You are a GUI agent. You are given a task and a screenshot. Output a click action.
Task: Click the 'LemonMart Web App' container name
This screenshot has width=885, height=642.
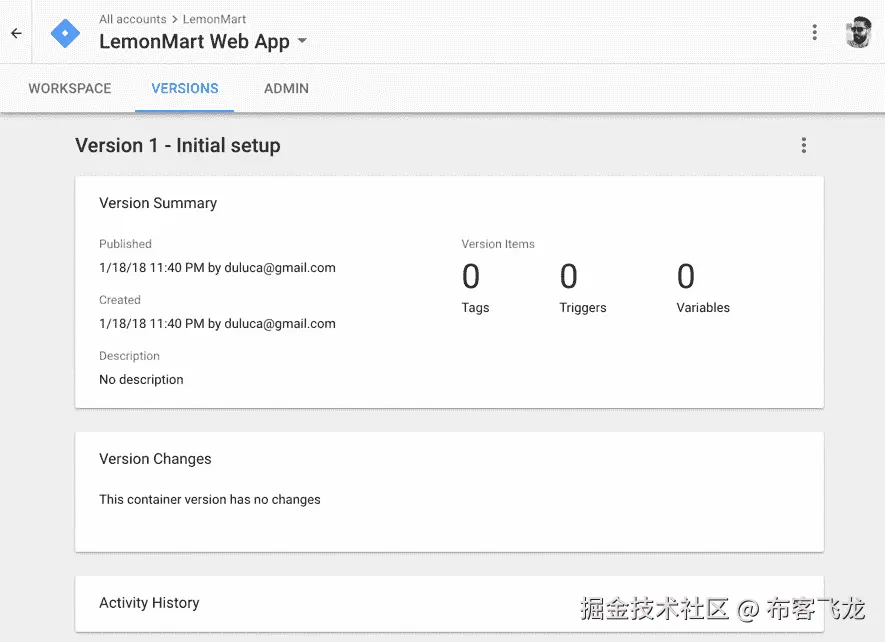pyautogui.click(x=194, y=41)
